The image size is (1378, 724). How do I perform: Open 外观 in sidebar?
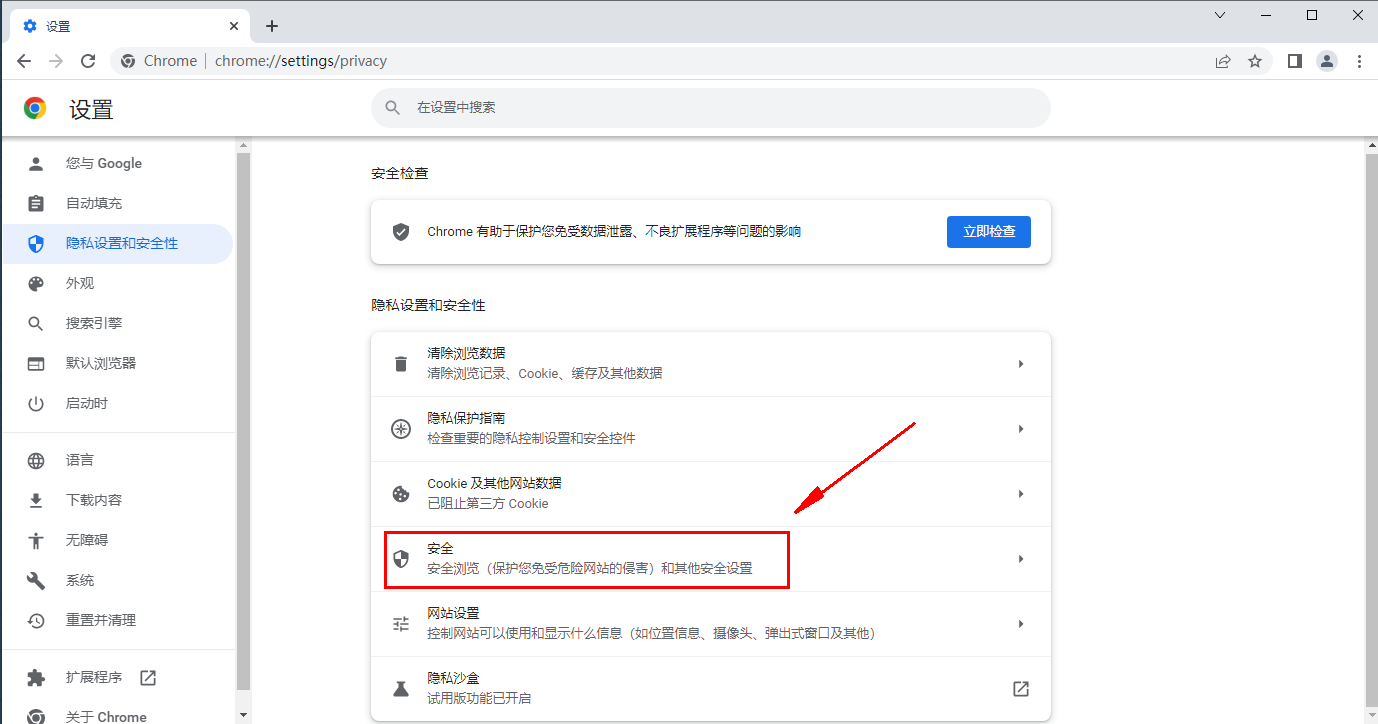[x=117, y=283]
